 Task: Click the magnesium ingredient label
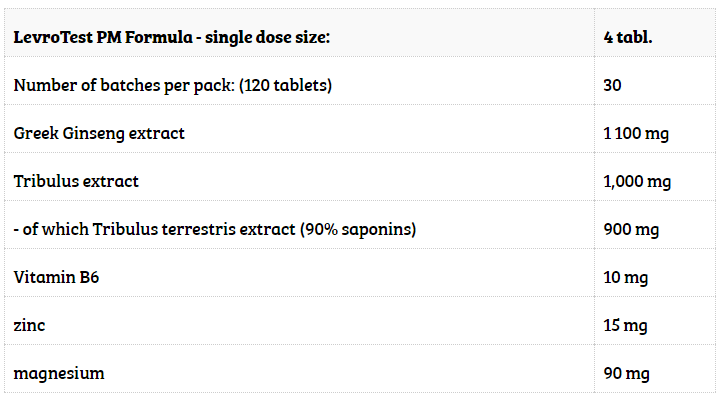(x=59, y=373)
